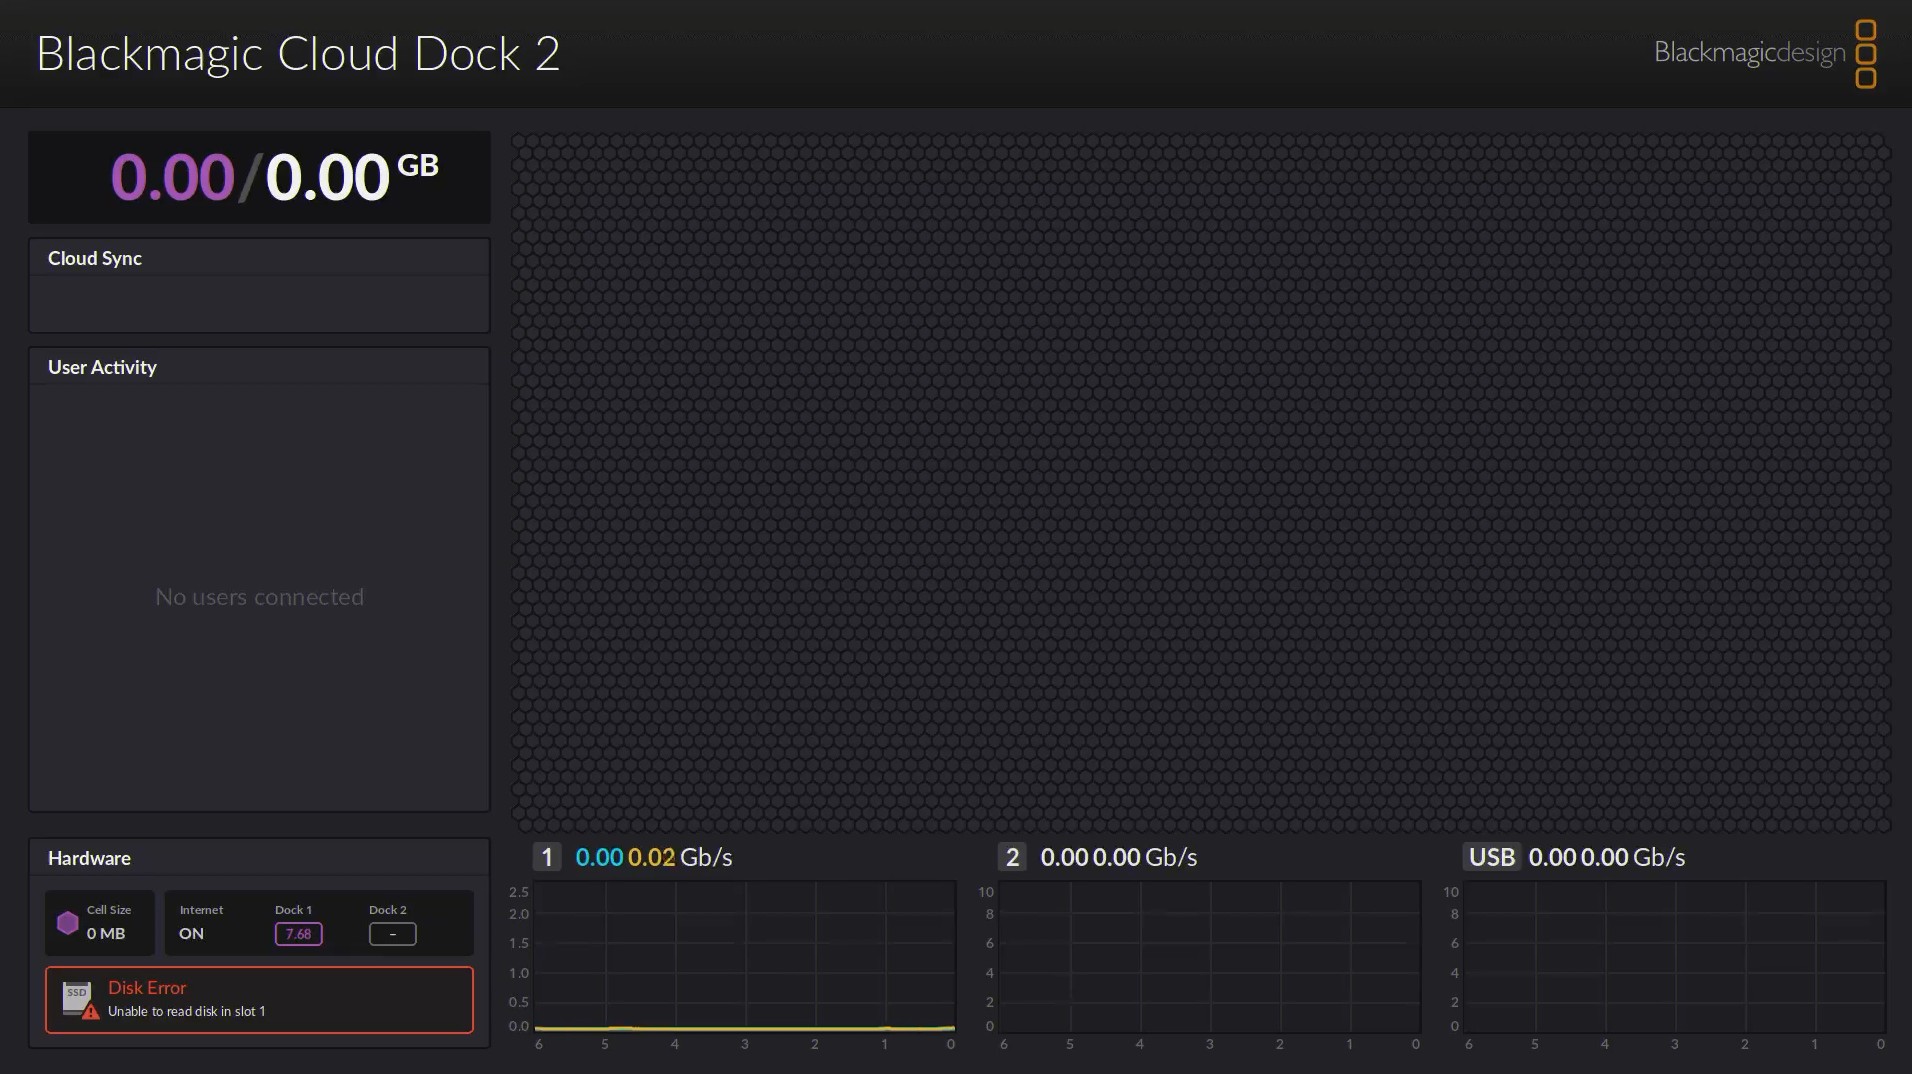The image size is (1912, 1074).
Task: Click the "Blackmagic Cloud Dock 2" title
Action: (298, 54)
